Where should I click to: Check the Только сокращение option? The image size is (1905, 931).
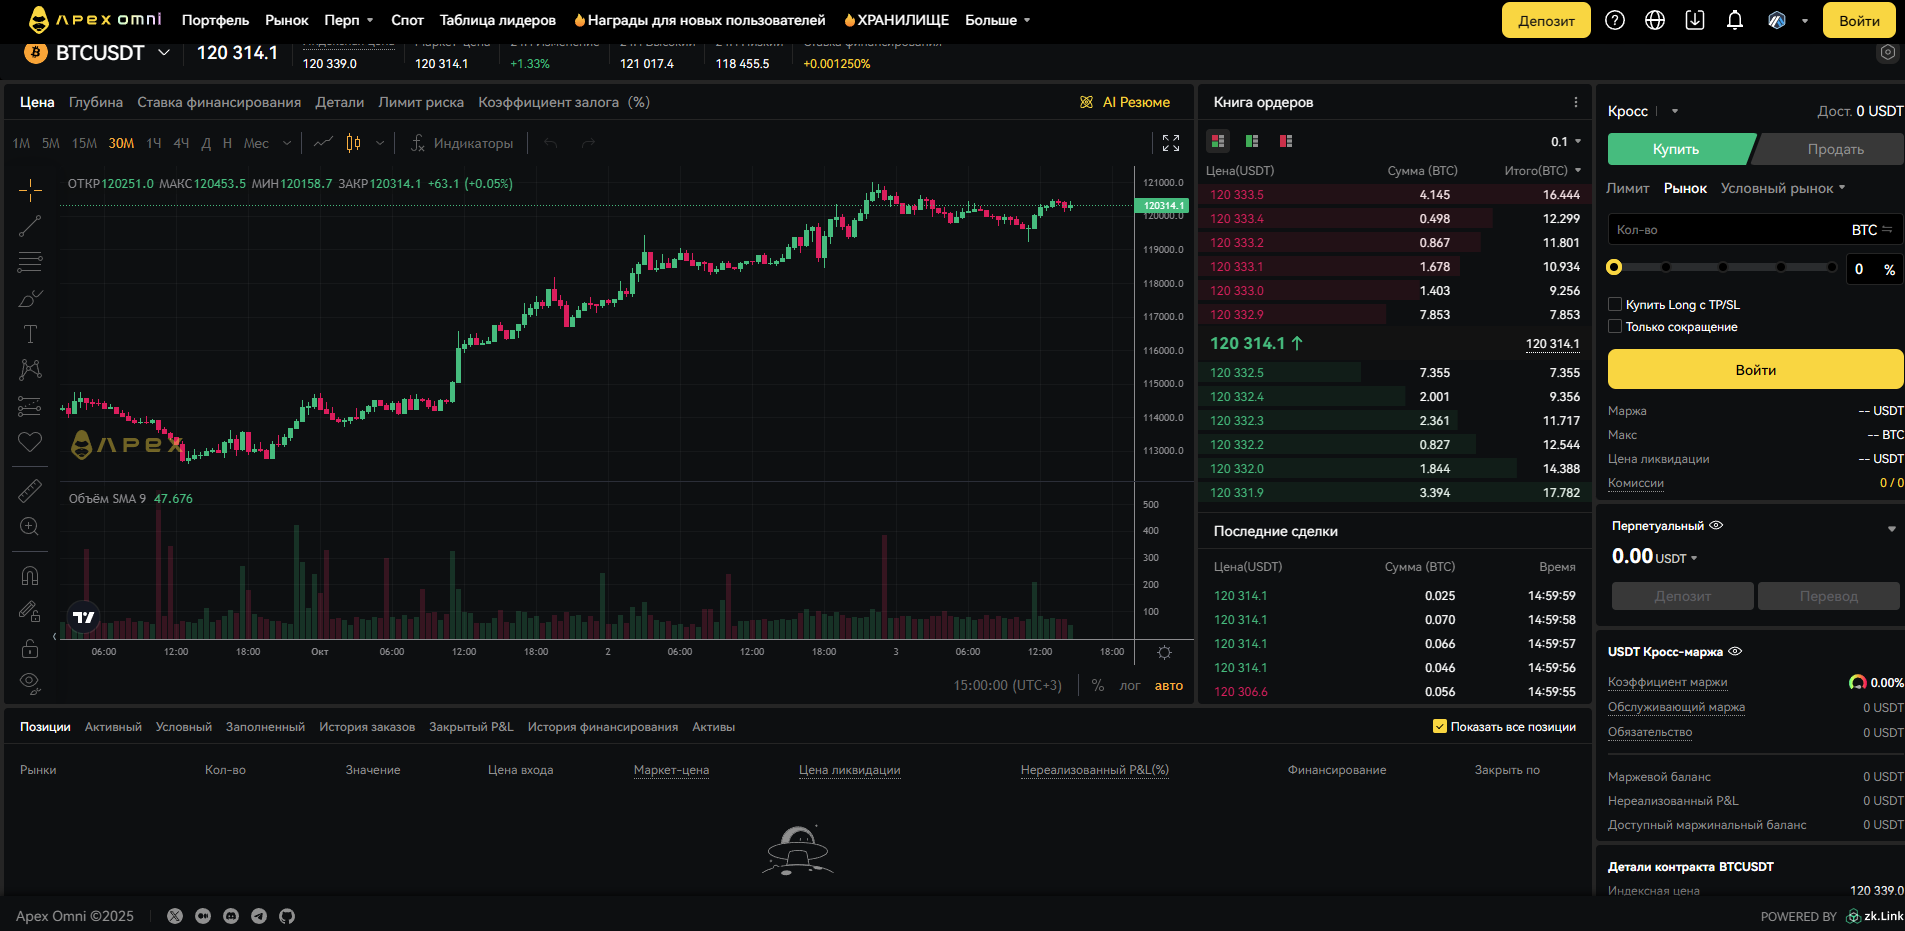(1614, 326)
